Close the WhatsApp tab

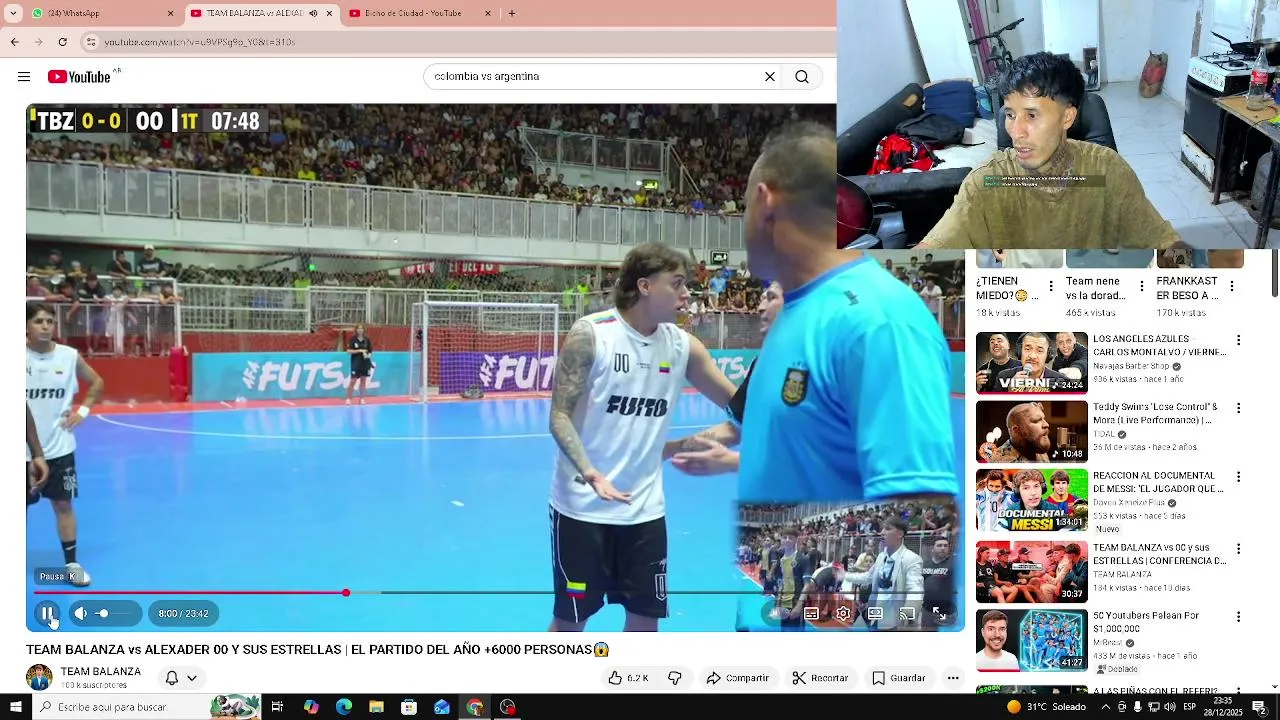pos(170,13)
